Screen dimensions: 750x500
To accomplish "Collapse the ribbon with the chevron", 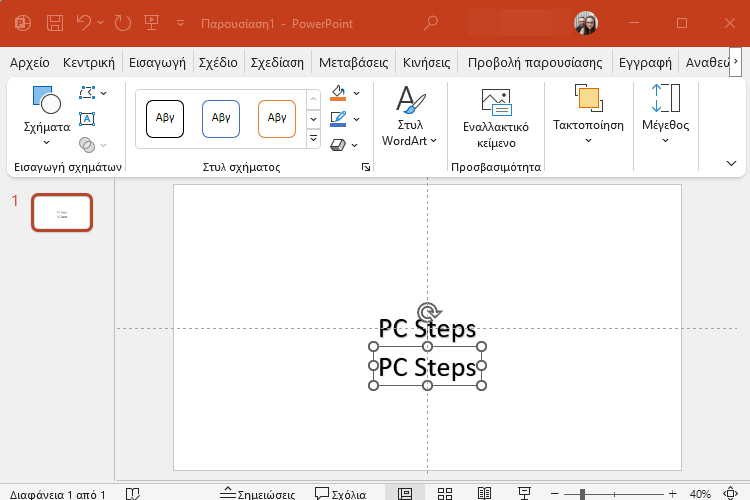I will (731, 164).
